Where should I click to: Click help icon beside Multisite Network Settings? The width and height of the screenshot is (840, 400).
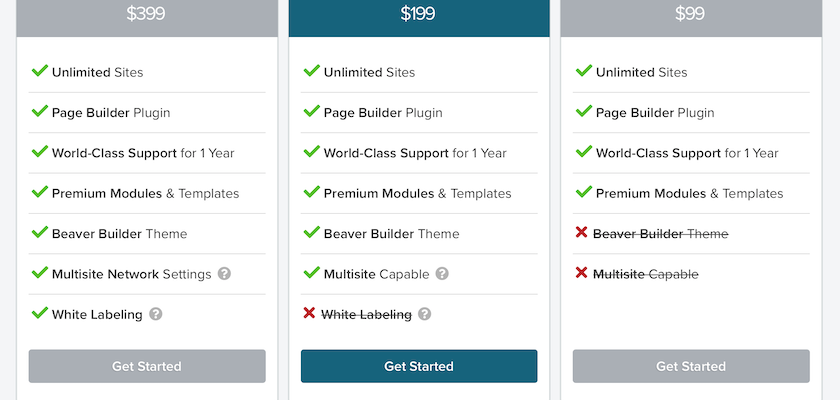[x=225, y=274]
